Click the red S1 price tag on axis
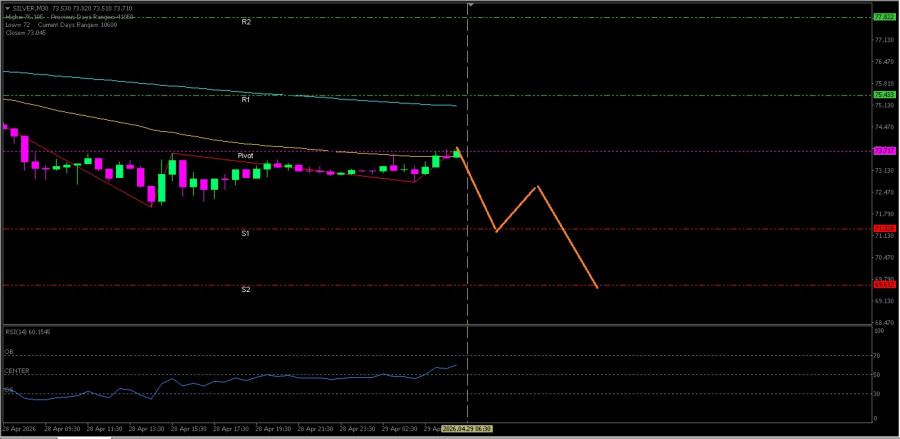 tap(883, 229)
